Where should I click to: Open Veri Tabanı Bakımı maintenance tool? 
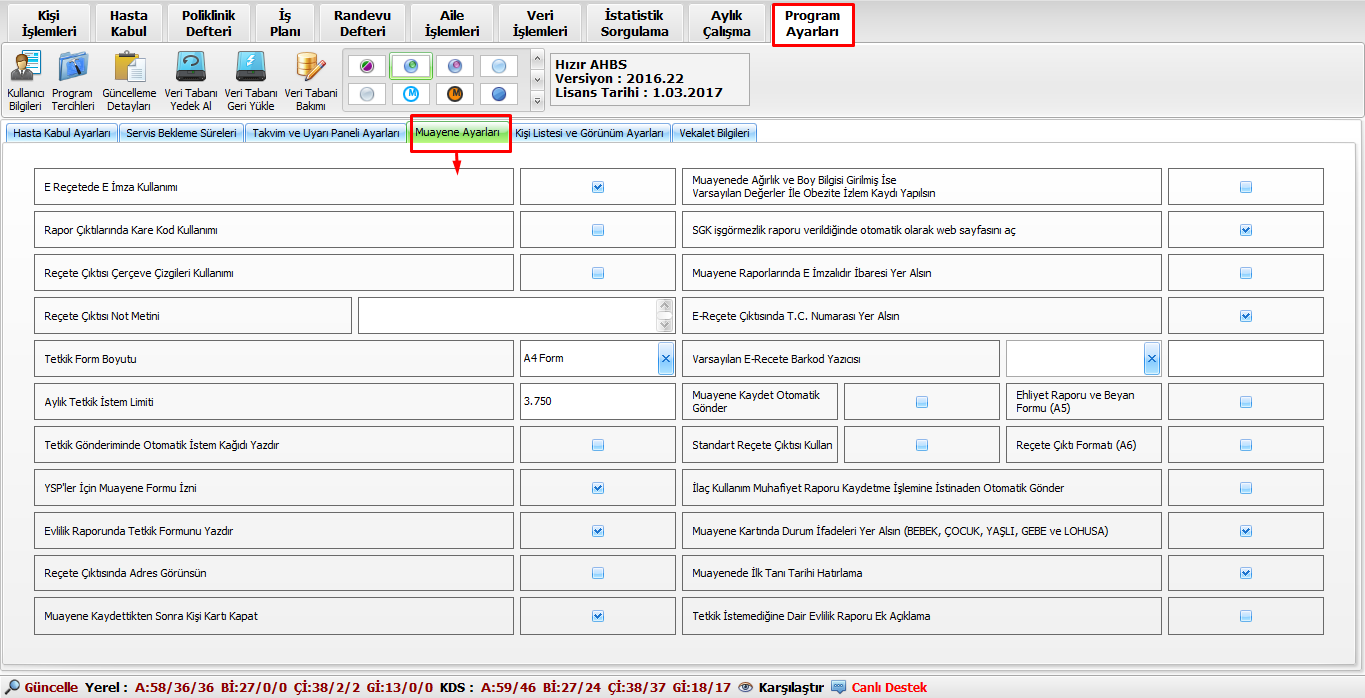click(310, 68)
